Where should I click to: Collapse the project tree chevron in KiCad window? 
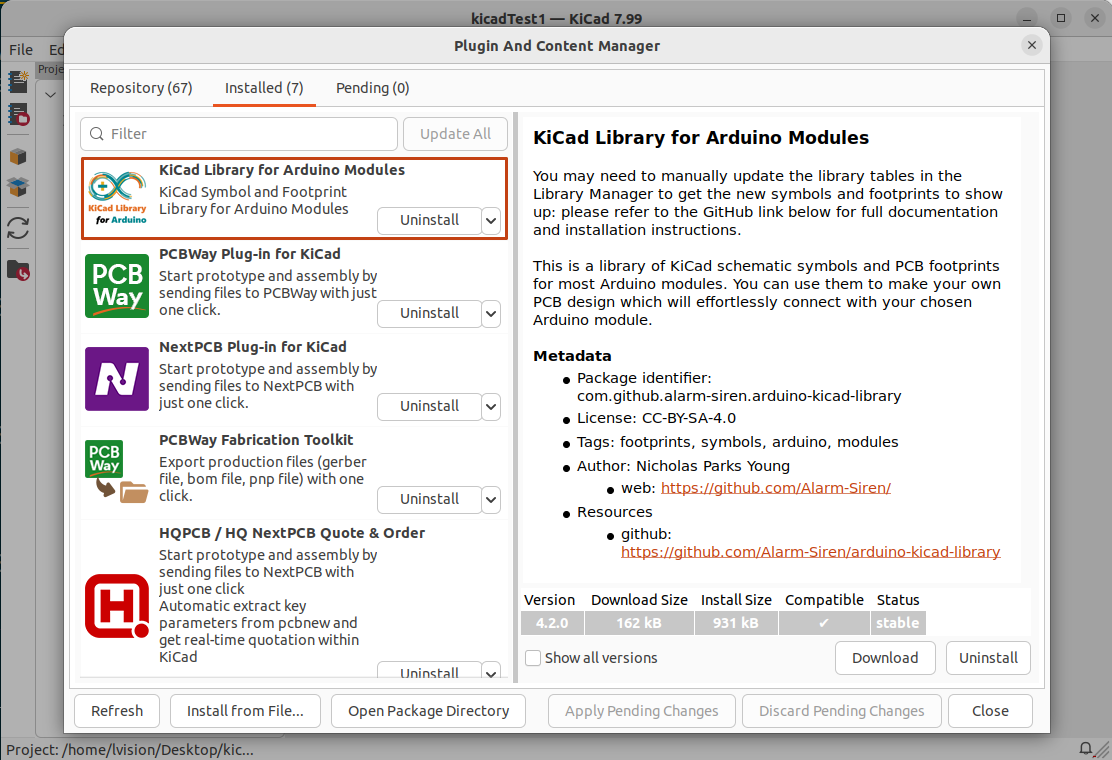50,94
